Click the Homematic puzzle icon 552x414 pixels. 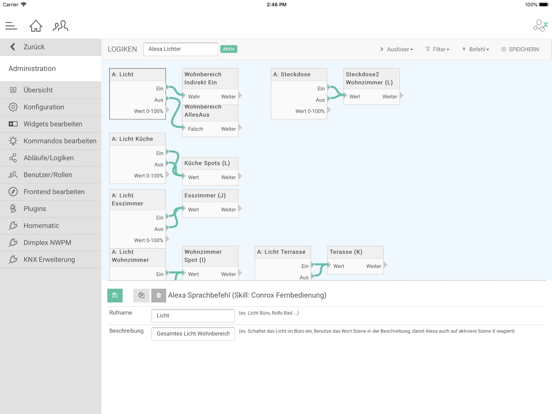tap(13, 225)
